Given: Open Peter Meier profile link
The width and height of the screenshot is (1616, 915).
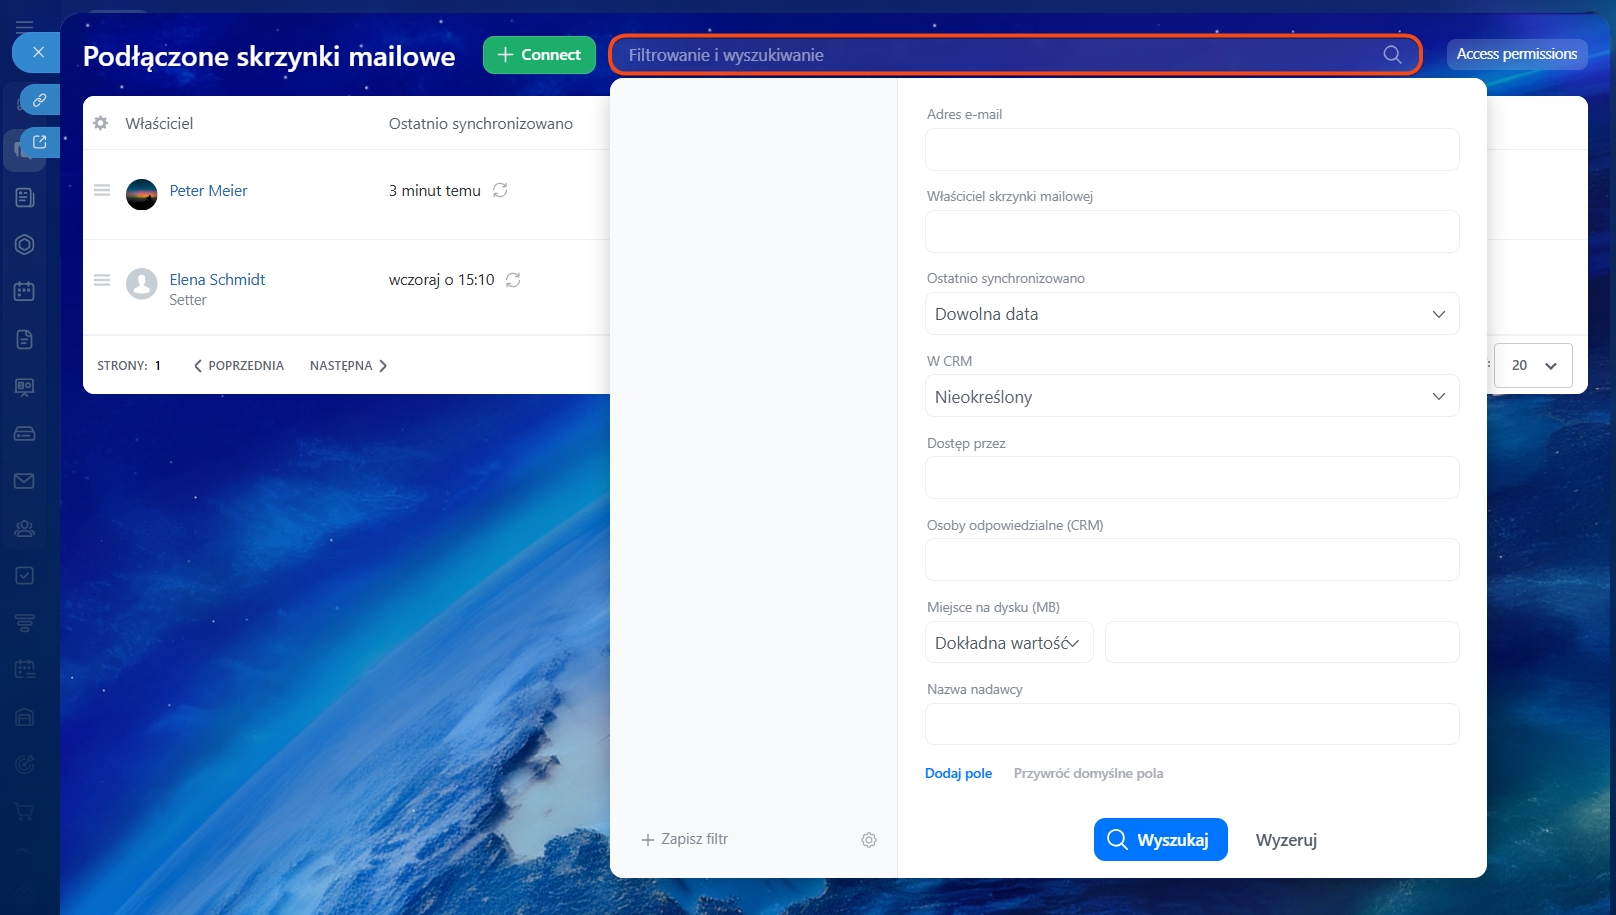Looking at the screenshot, I should click(x=208, y=190).
